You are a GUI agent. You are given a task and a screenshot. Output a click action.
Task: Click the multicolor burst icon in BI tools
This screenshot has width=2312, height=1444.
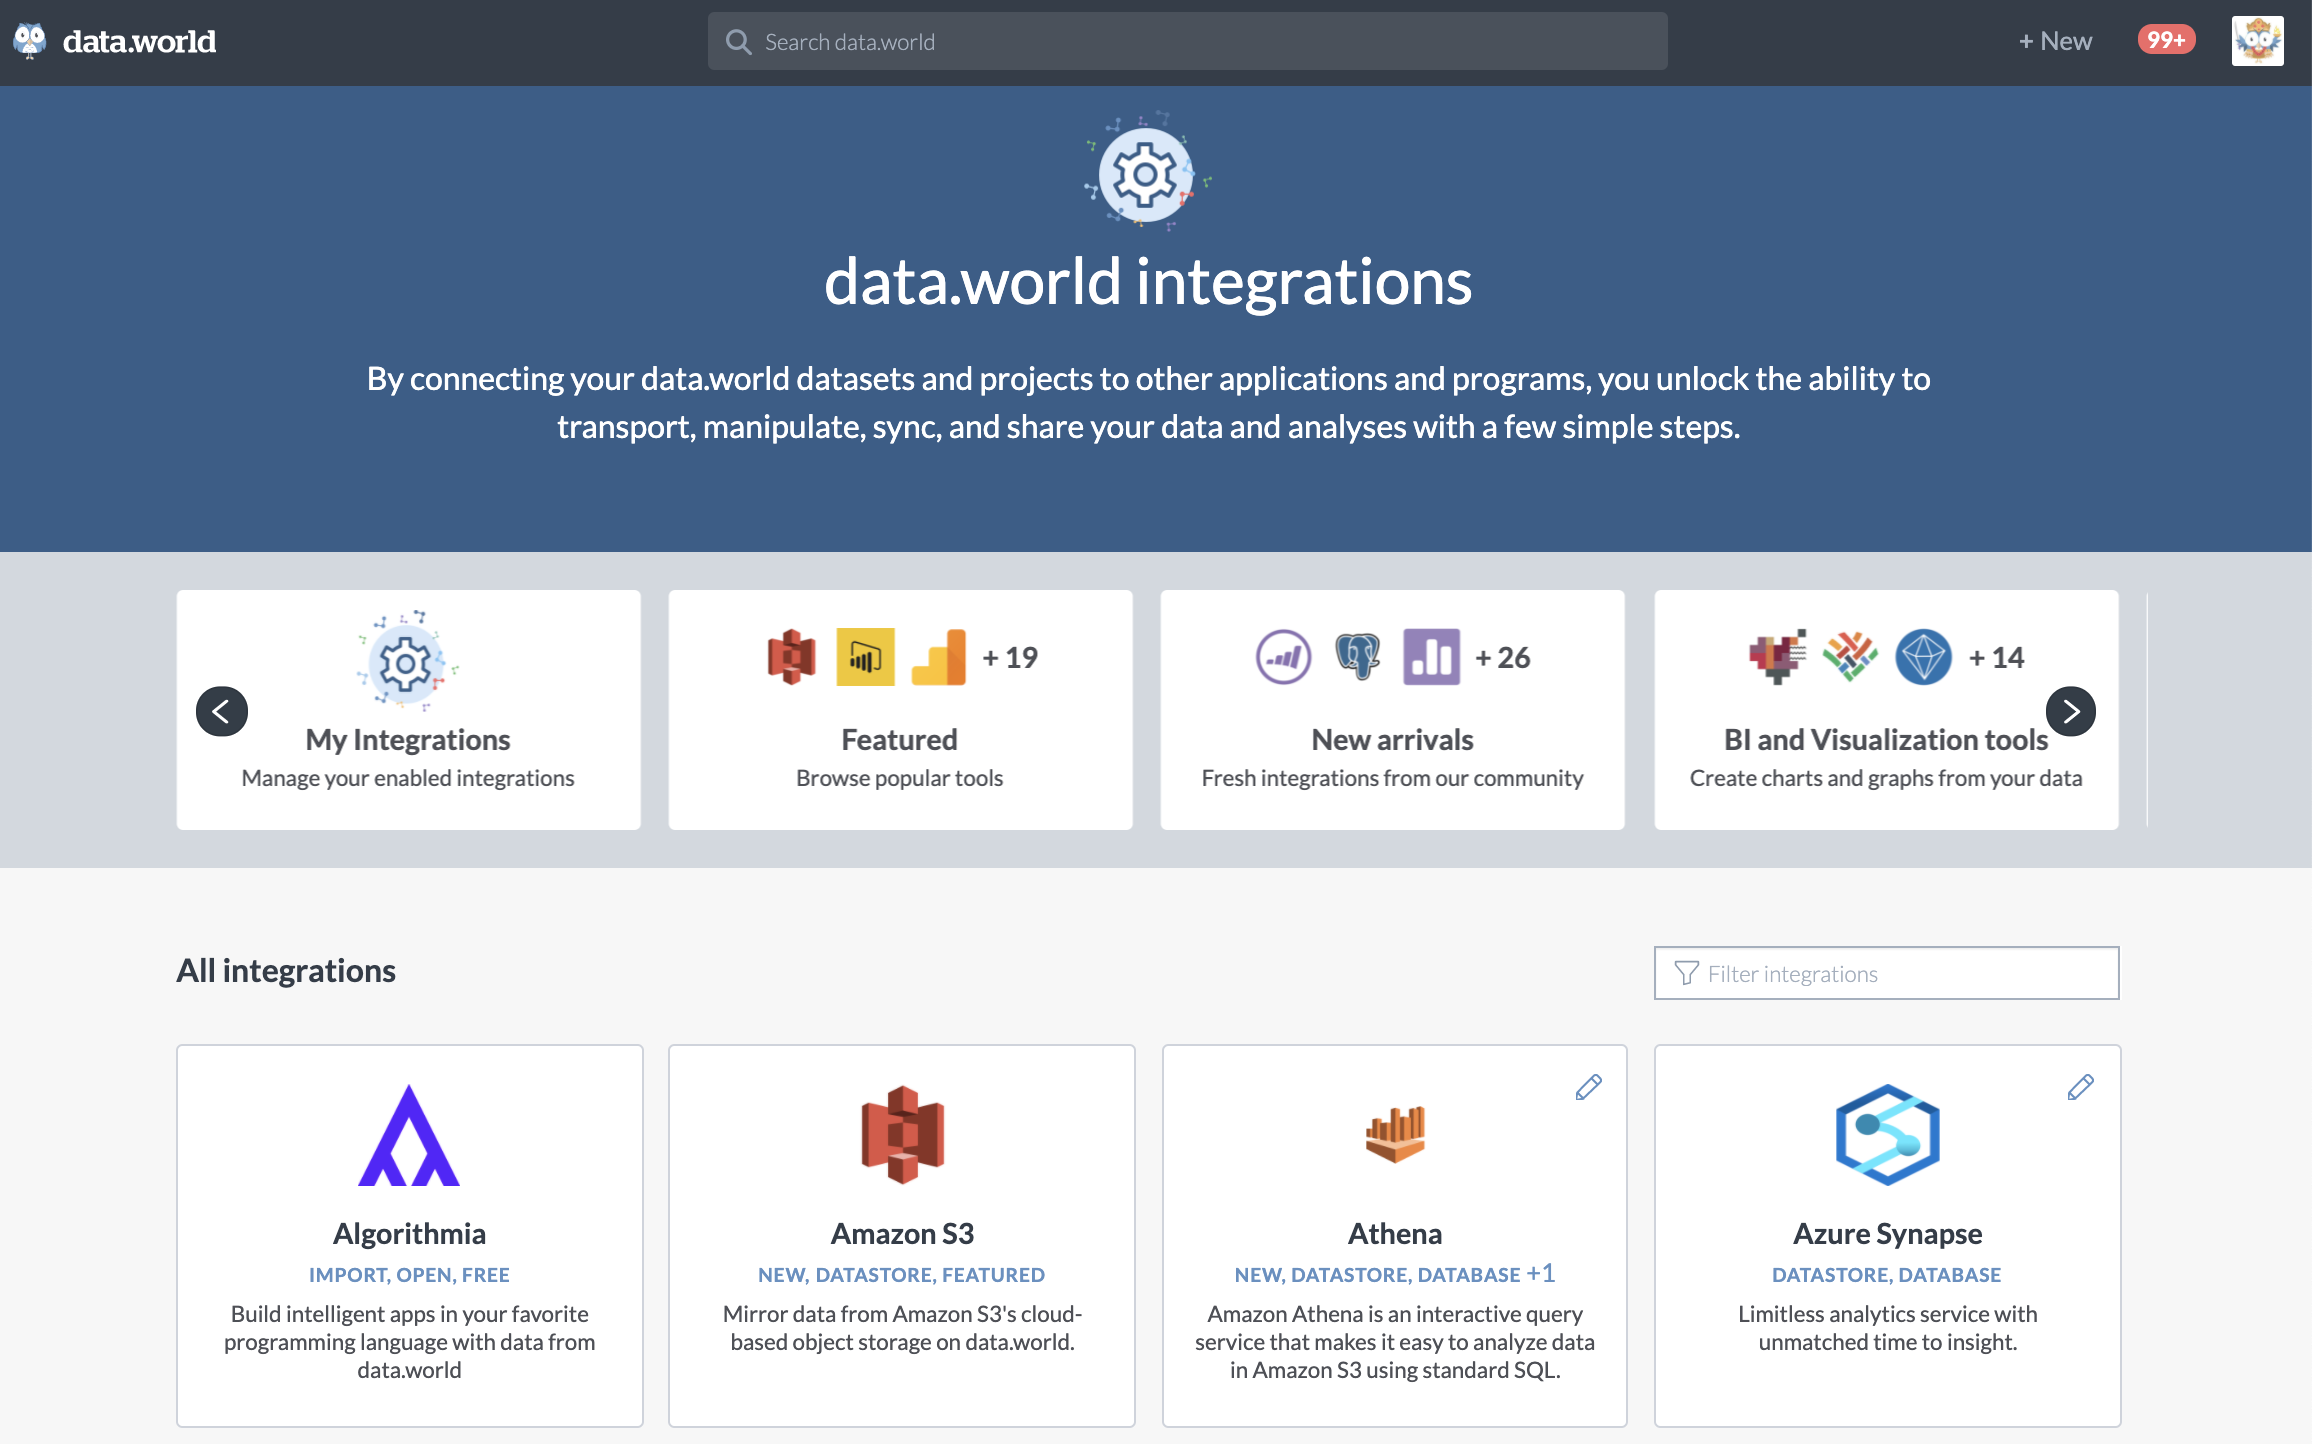coord(1850,657)
